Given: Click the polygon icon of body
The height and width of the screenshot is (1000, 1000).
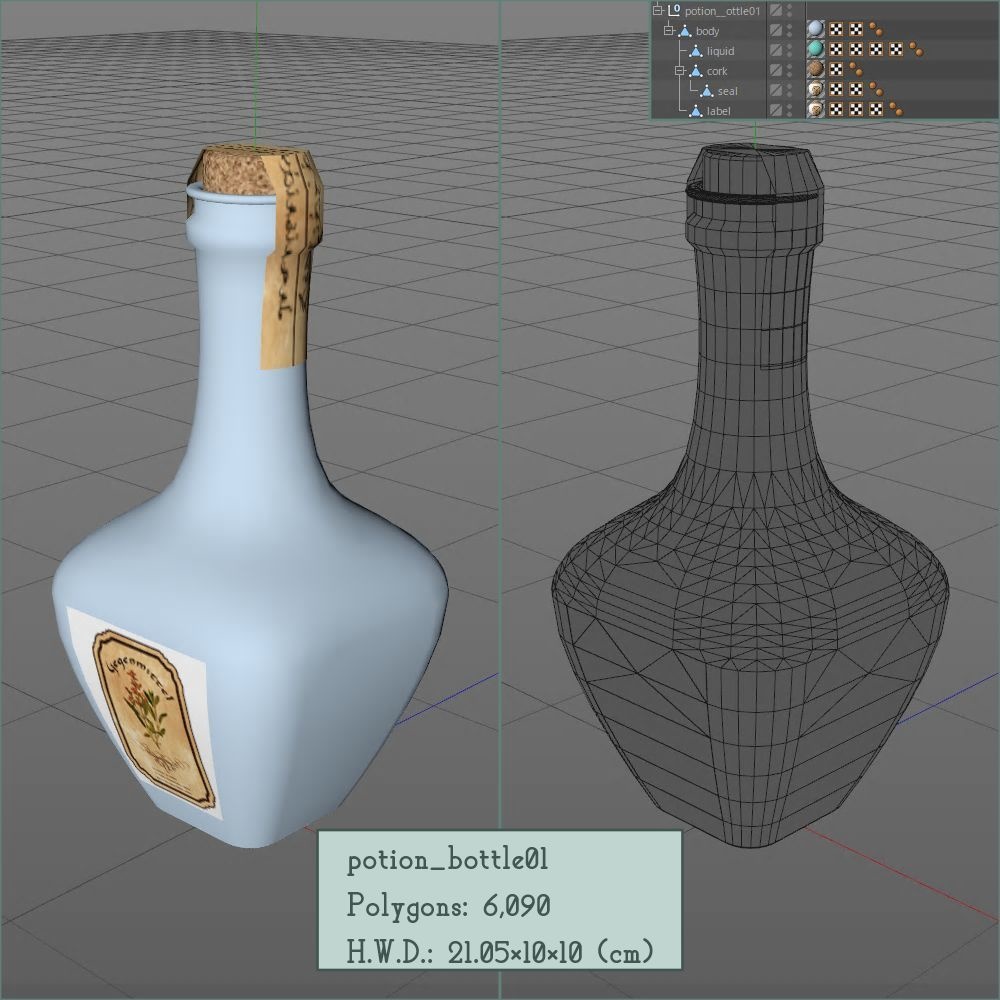Looking at the screenshot, I should [x=685, y=31].
